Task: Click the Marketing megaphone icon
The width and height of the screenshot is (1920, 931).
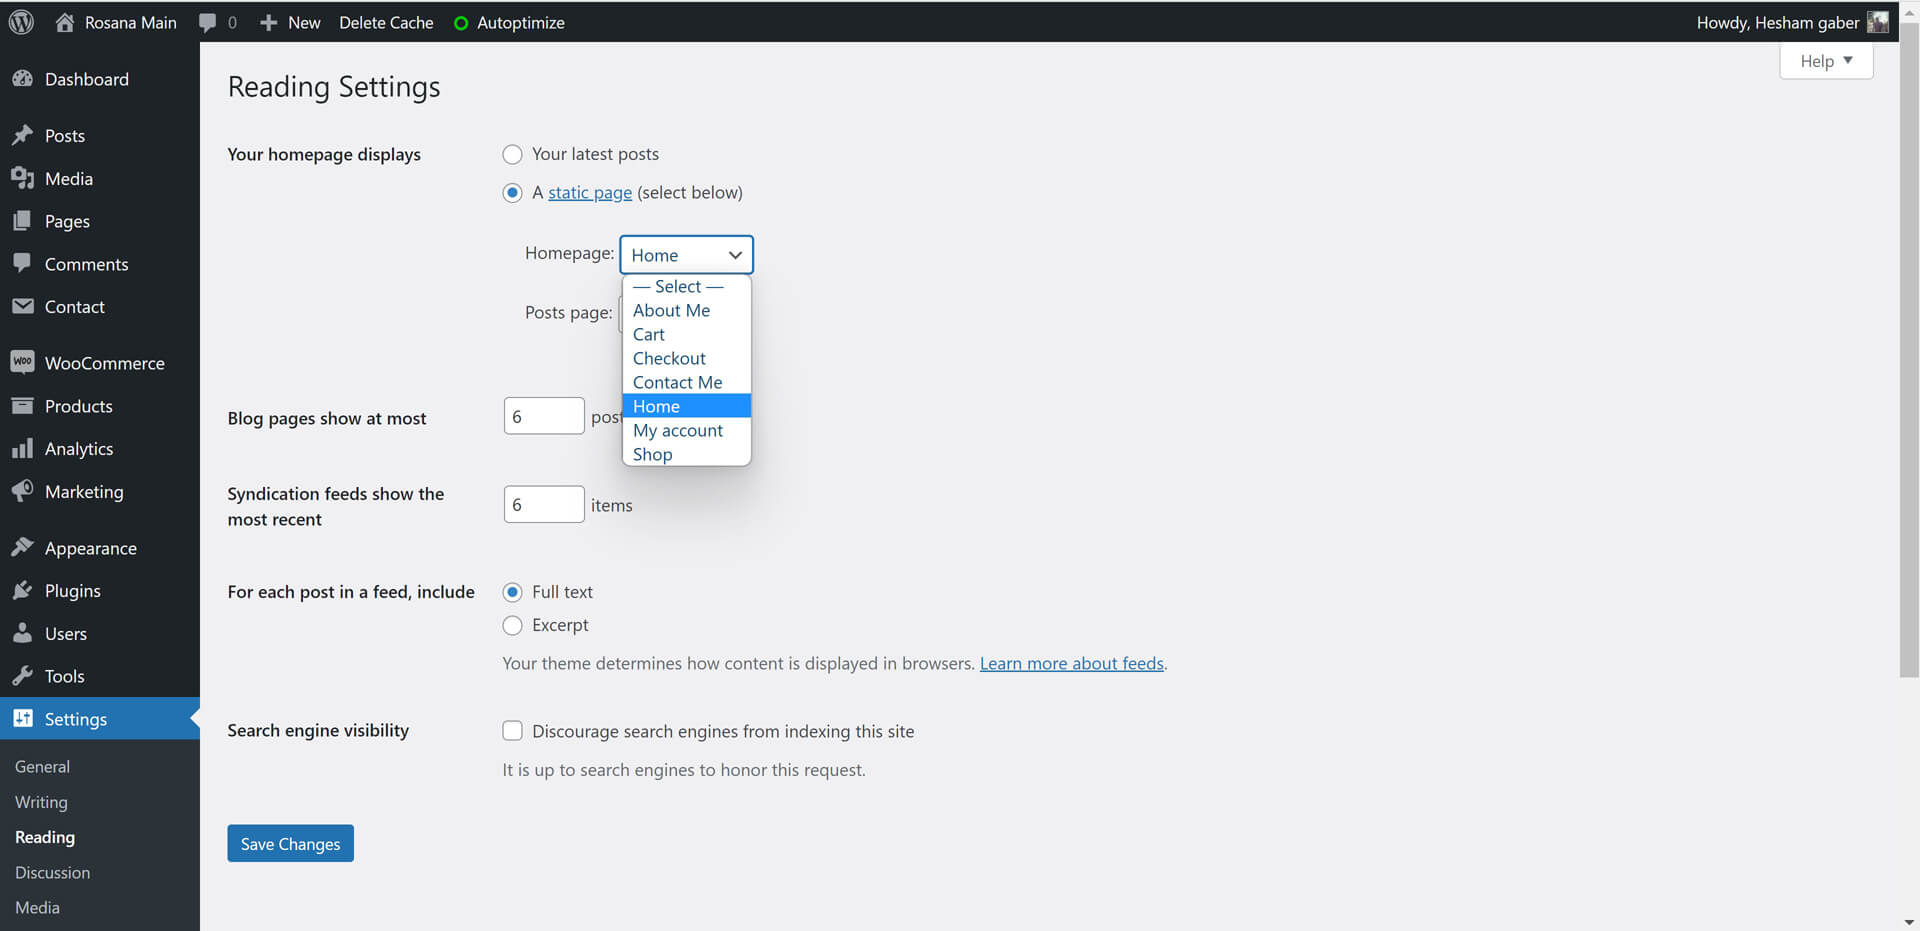Action: click(x=22, y=491)
